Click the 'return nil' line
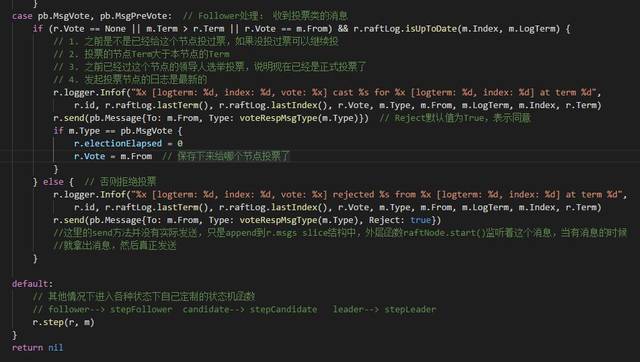This screenshot has width=640, height=362. 38,347
